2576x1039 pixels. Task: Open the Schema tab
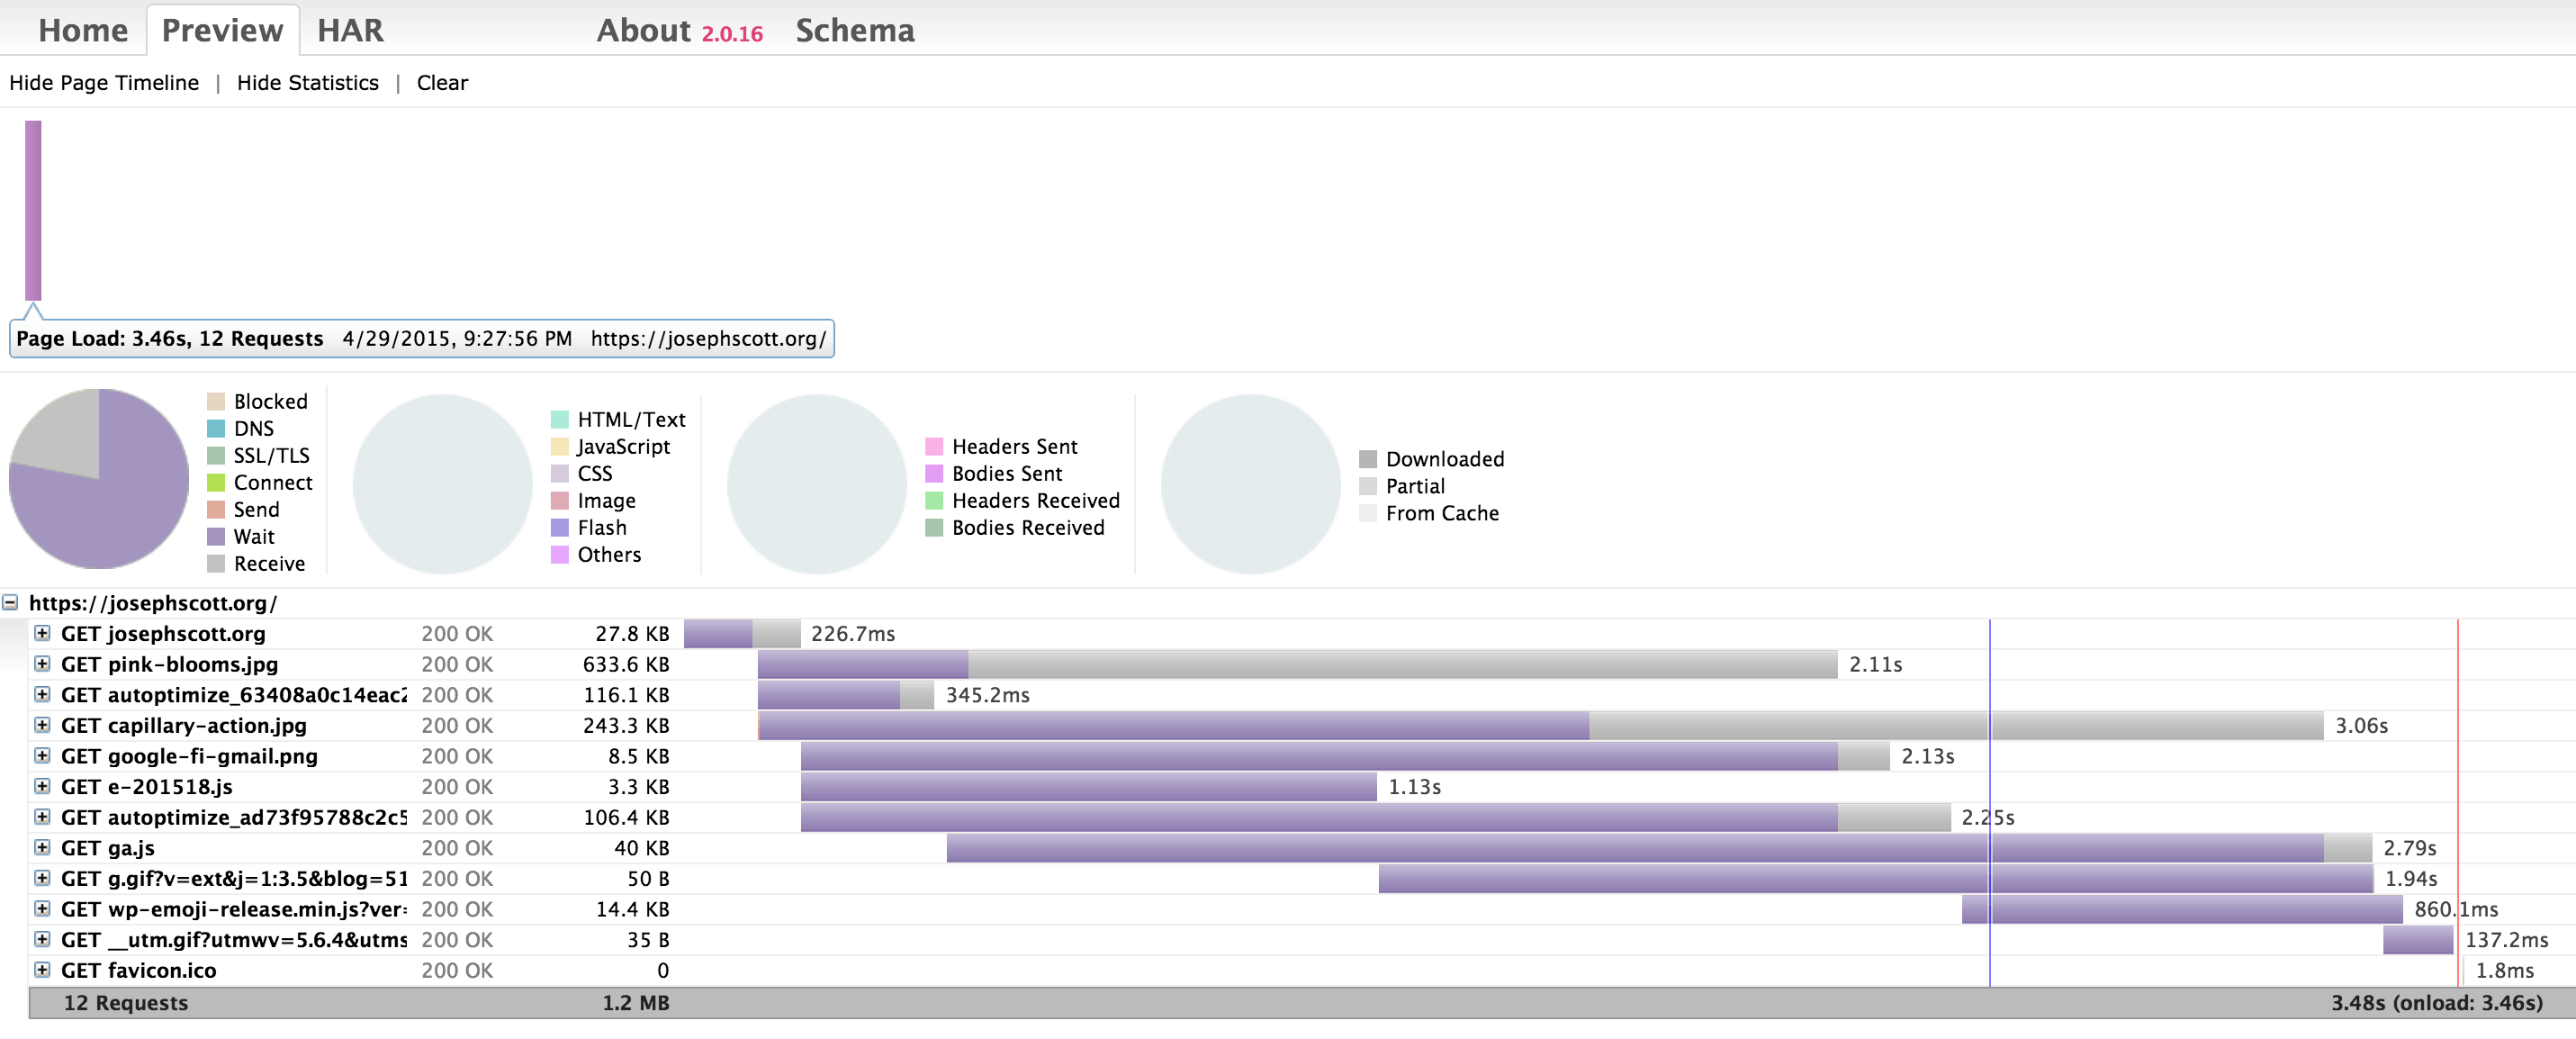click(x=854, y=30)
